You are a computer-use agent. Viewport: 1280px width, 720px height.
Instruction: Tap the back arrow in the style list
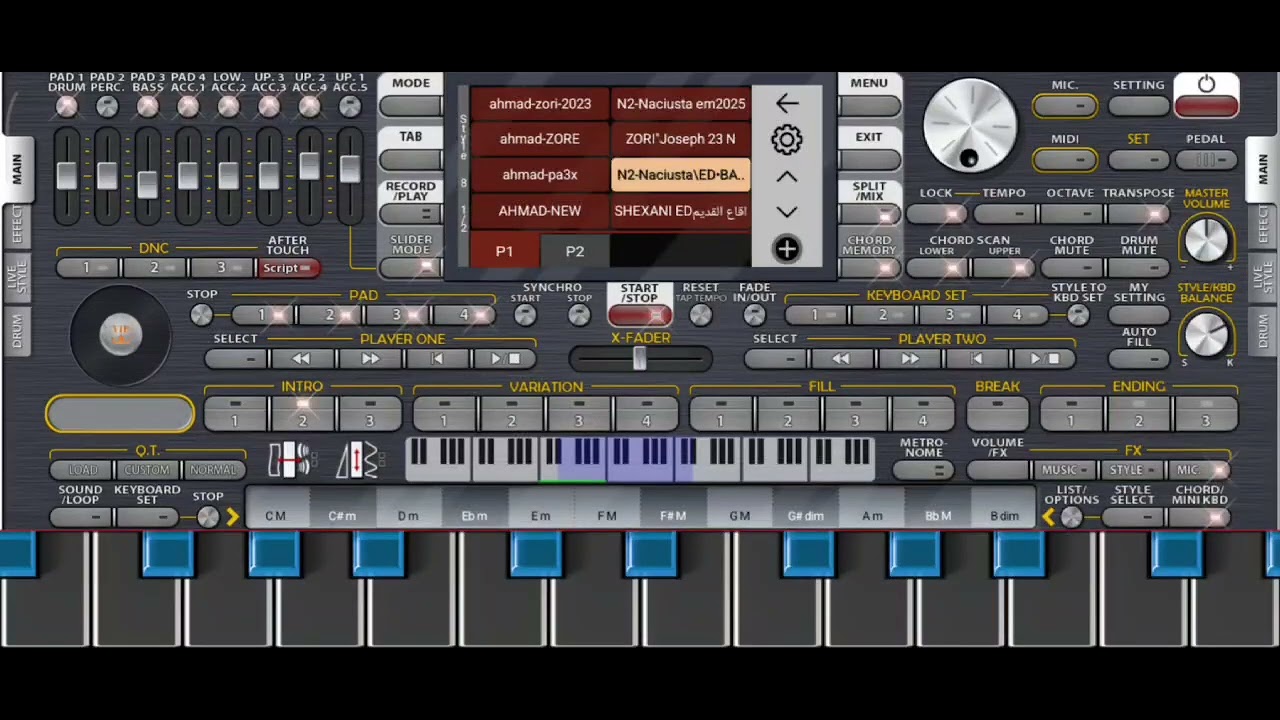[x=787, y=104]
